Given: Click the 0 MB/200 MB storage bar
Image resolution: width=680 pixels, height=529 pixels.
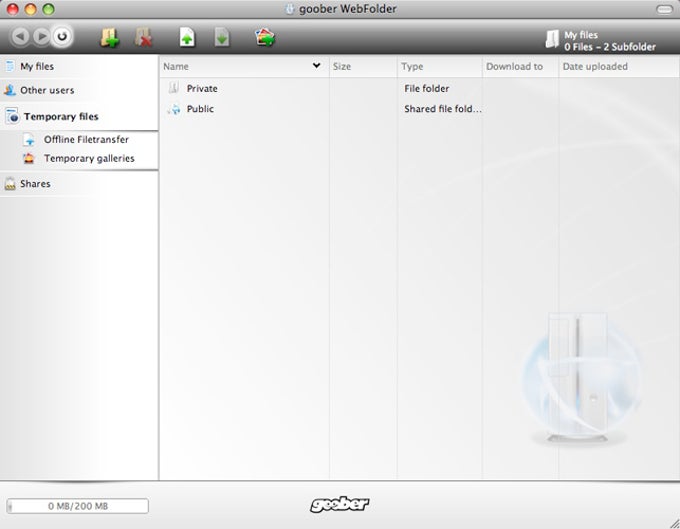Looking at the screenshot, I should pos(78,506).
